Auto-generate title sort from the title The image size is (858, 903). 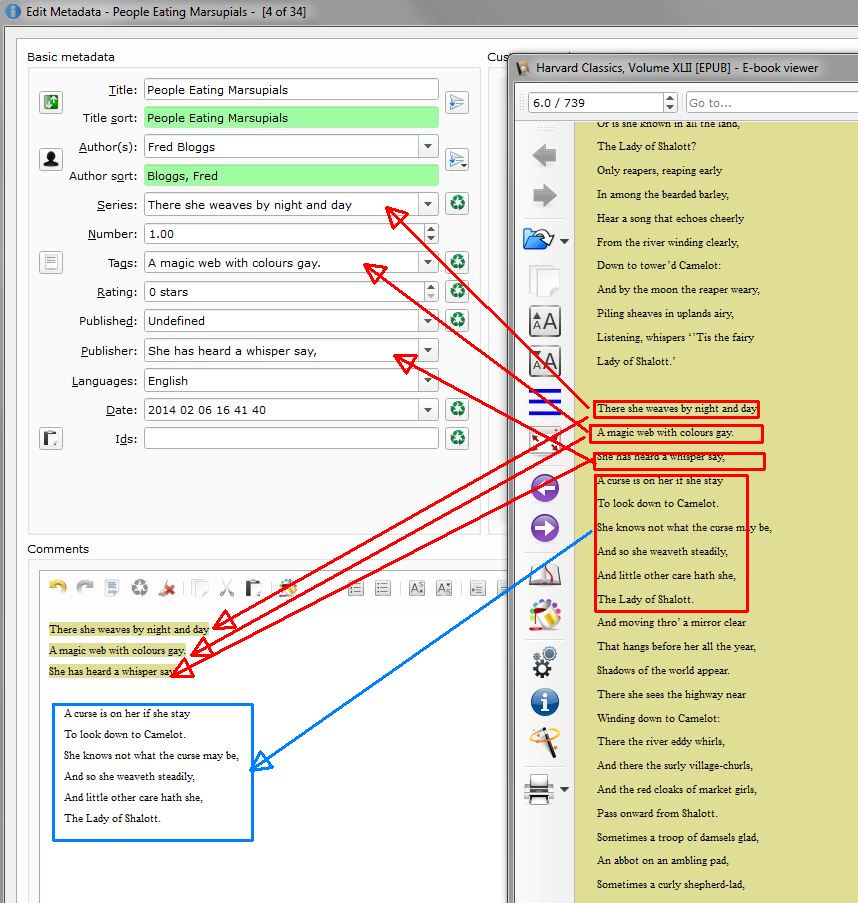457,103
